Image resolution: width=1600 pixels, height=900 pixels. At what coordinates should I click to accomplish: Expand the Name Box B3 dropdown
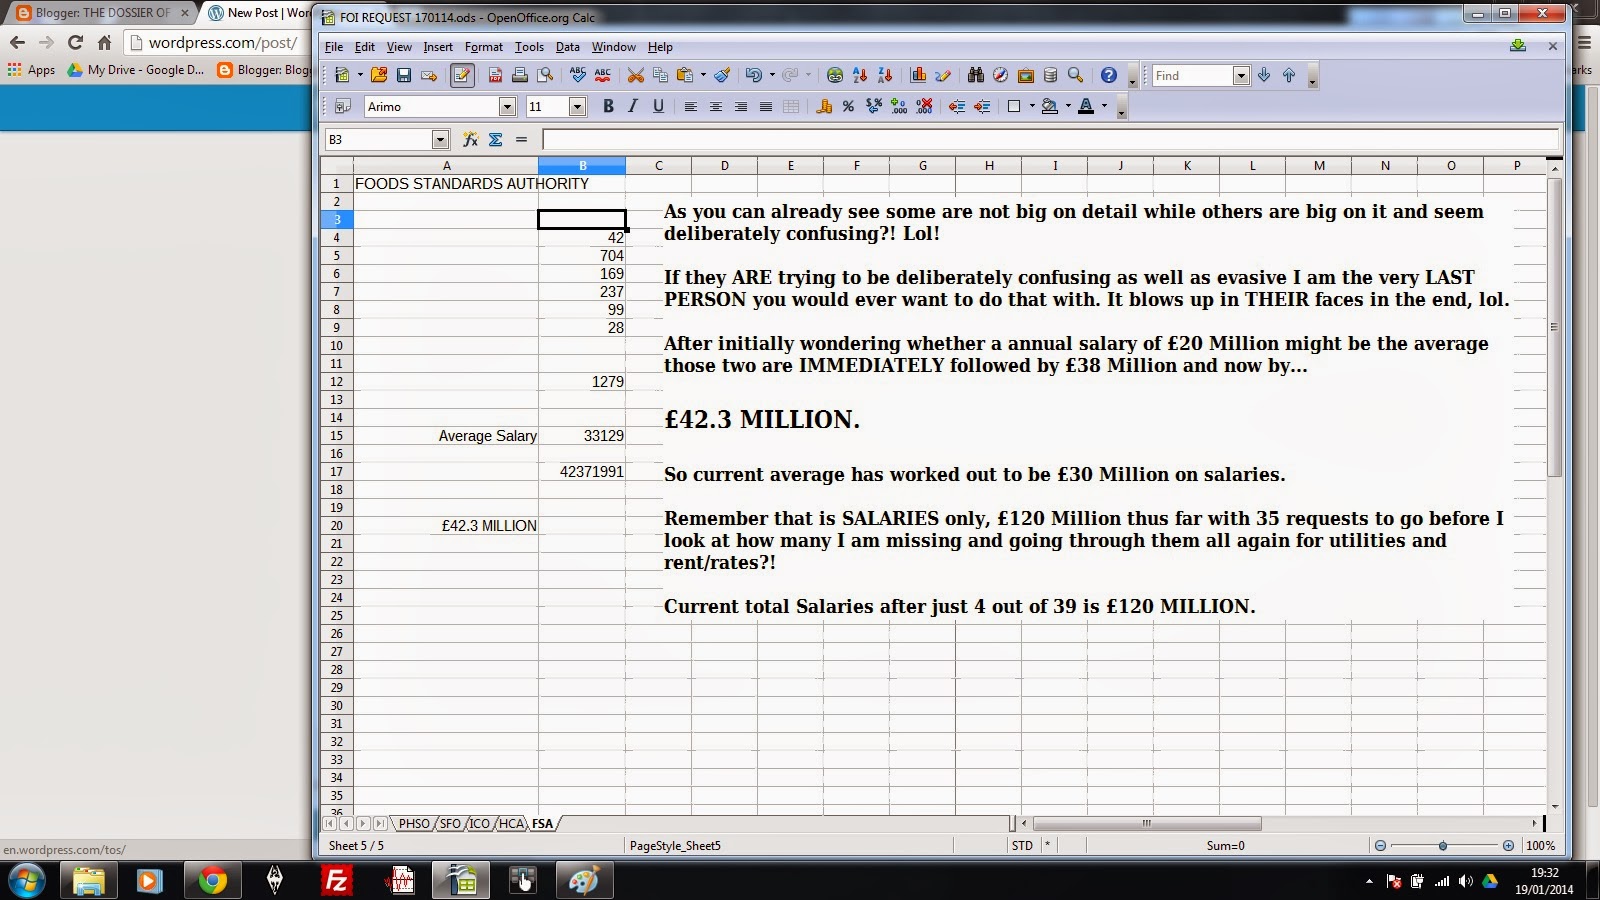point(440,140)
